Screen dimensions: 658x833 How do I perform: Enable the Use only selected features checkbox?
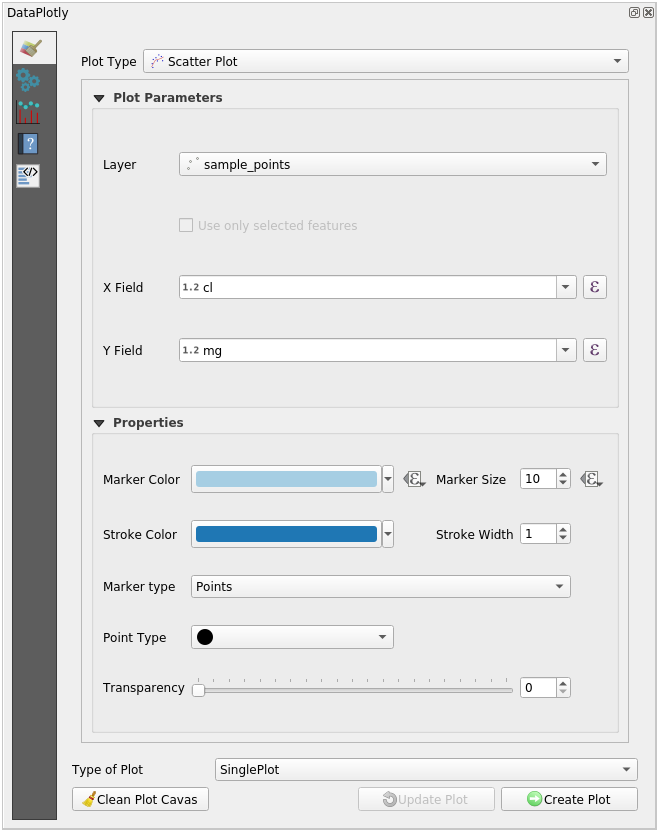(x=186, y=225)
